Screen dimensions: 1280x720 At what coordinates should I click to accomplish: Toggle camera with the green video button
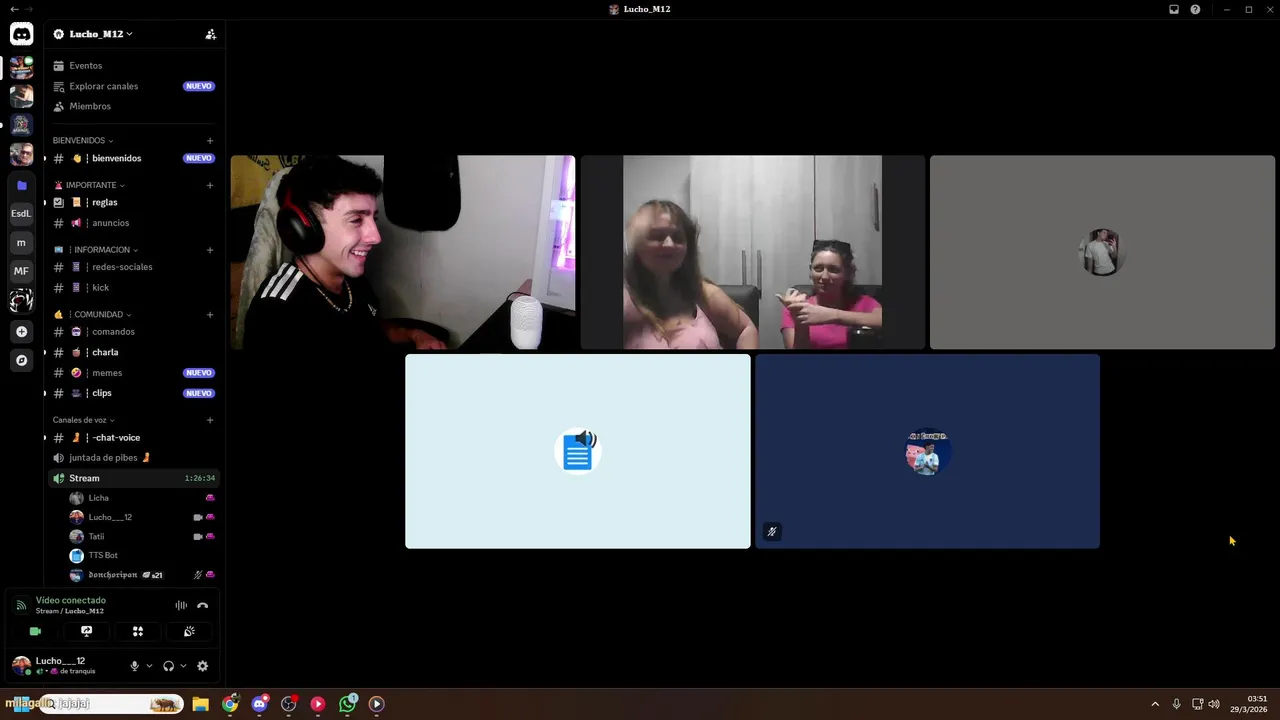[x=35, y=632]
